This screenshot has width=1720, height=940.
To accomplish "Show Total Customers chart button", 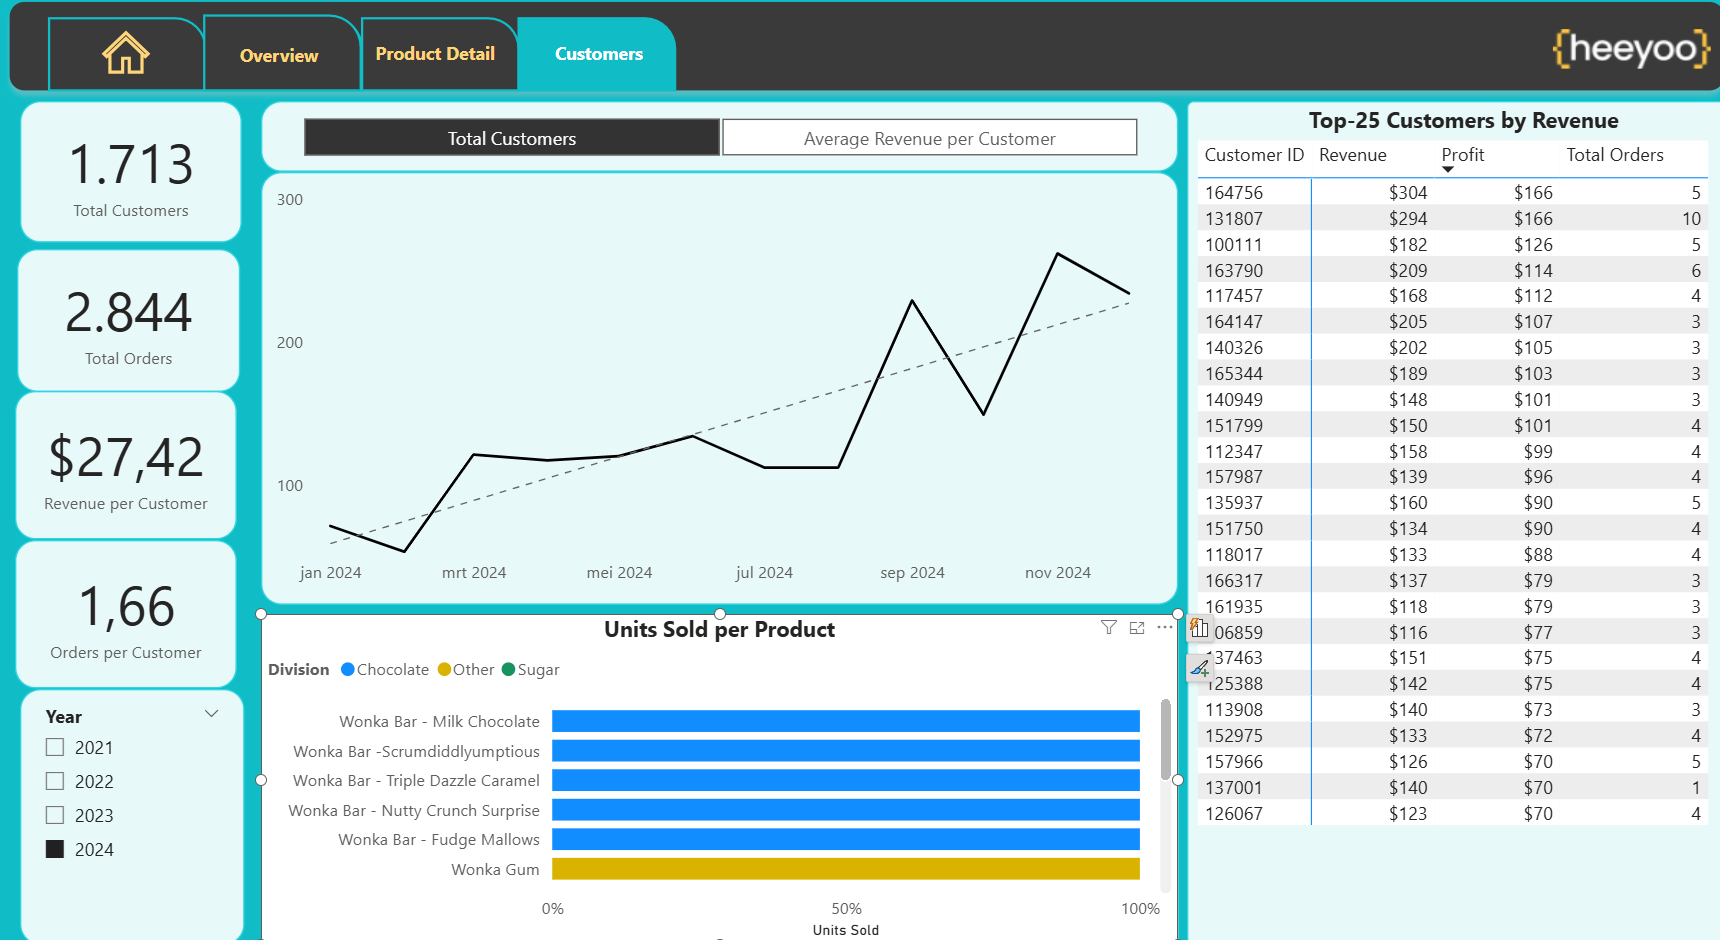I will tap(512, 138).
